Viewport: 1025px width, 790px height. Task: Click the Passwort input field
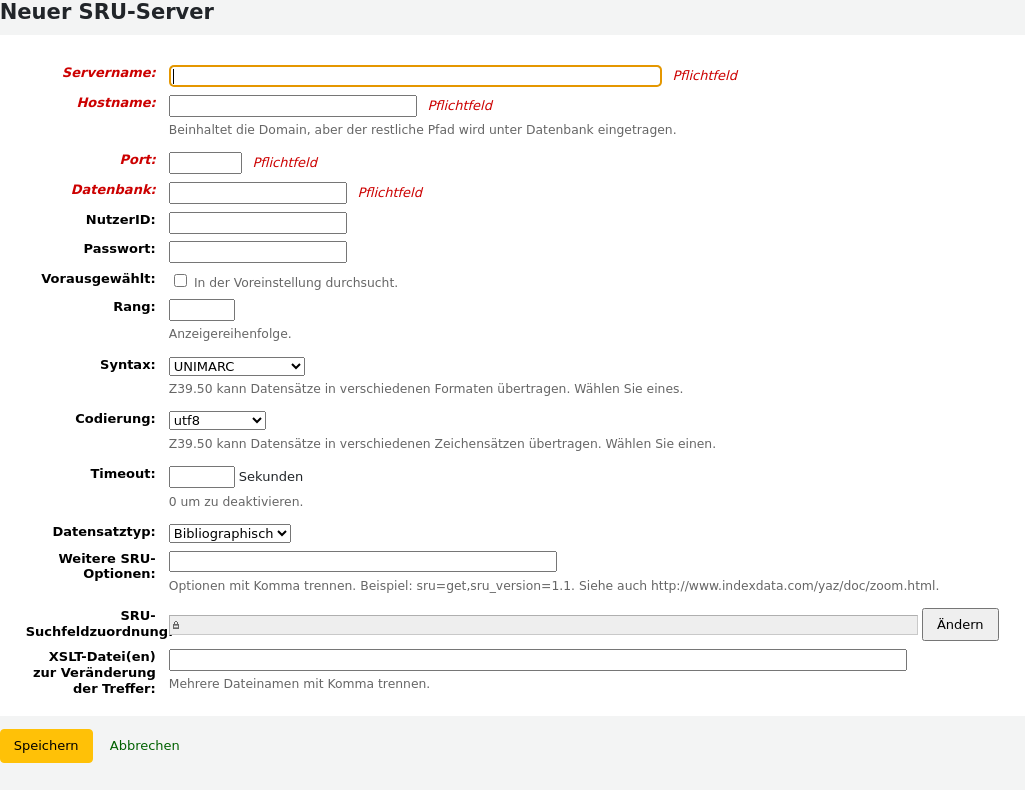click(257, 251)
